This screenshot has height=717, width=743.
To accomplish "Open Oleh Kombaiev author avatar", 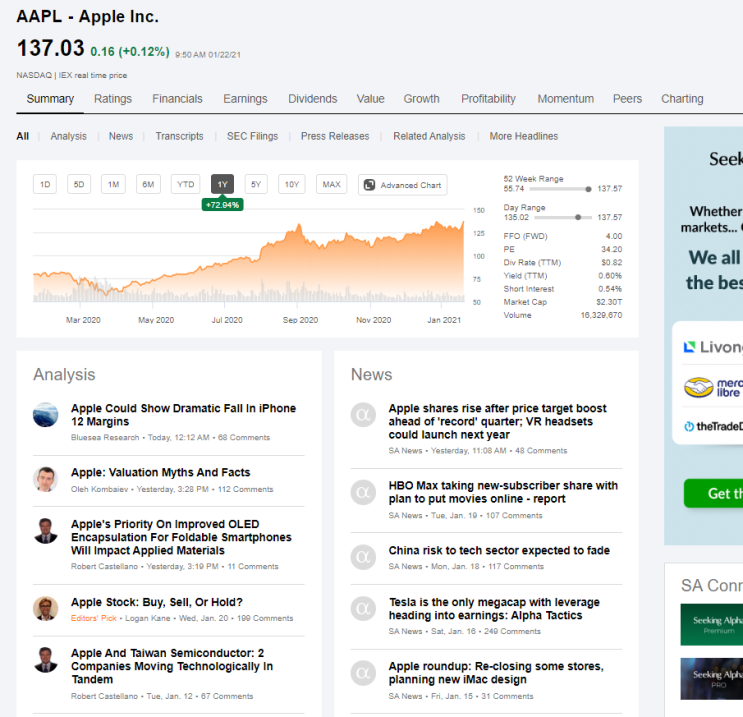I will tap(45, 479).
